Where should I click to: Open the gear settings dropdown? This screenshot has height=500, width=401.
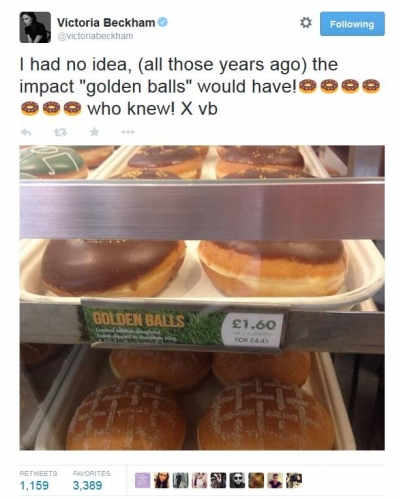[x=306, y=23]
